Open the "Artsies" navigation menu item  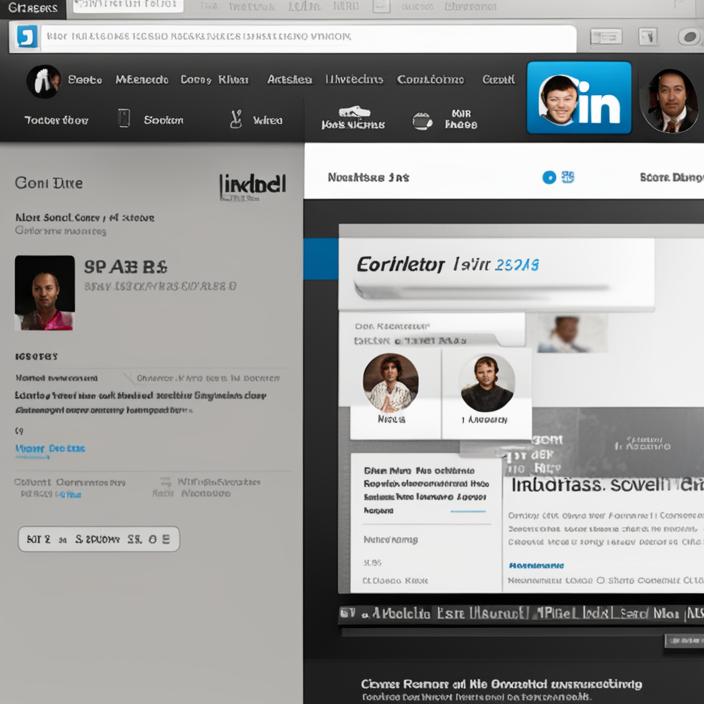[x=289, y=79]
